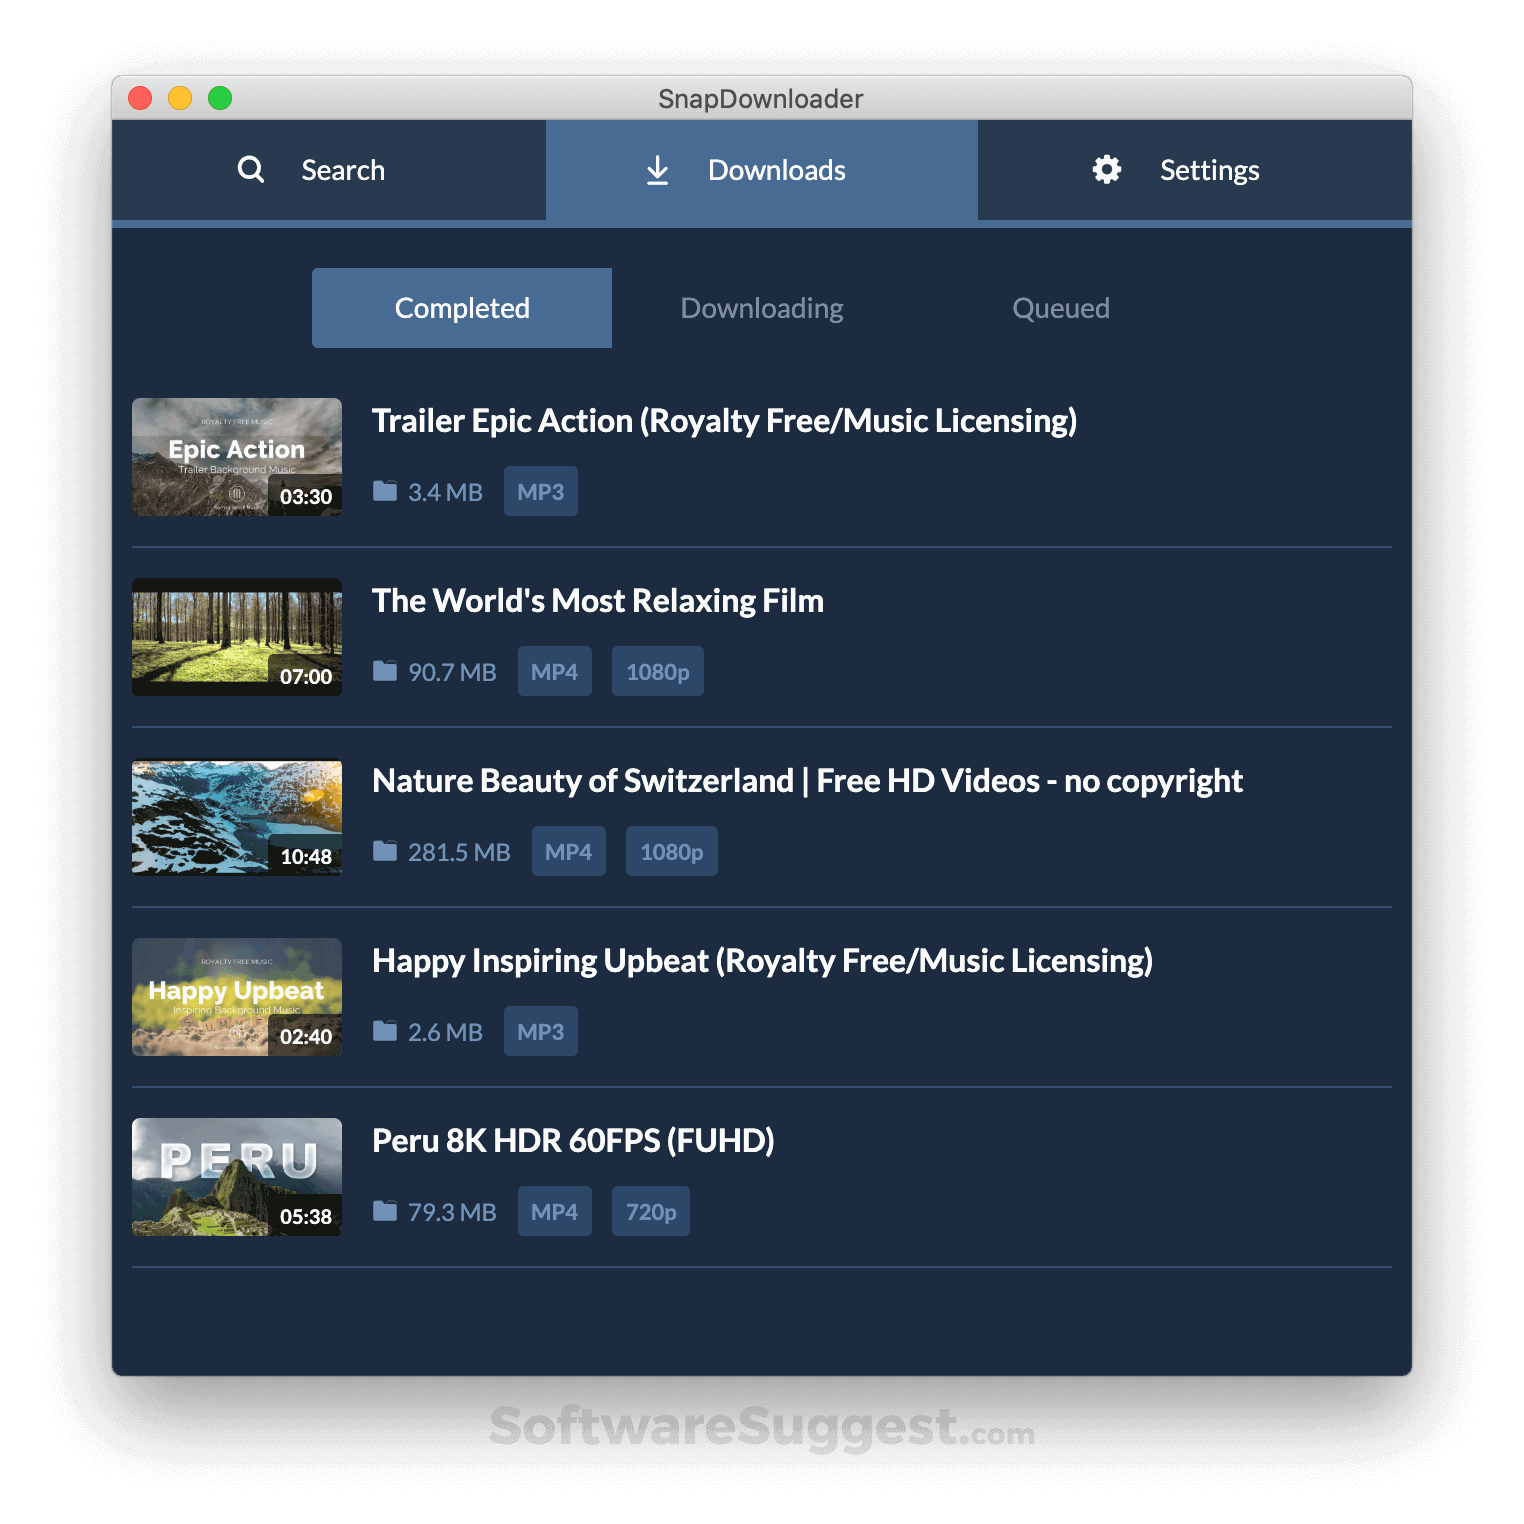Click the 1080p badge on Switzerland video
The height and width of the screenshot is (1524, 1524).
click(671, 851)
